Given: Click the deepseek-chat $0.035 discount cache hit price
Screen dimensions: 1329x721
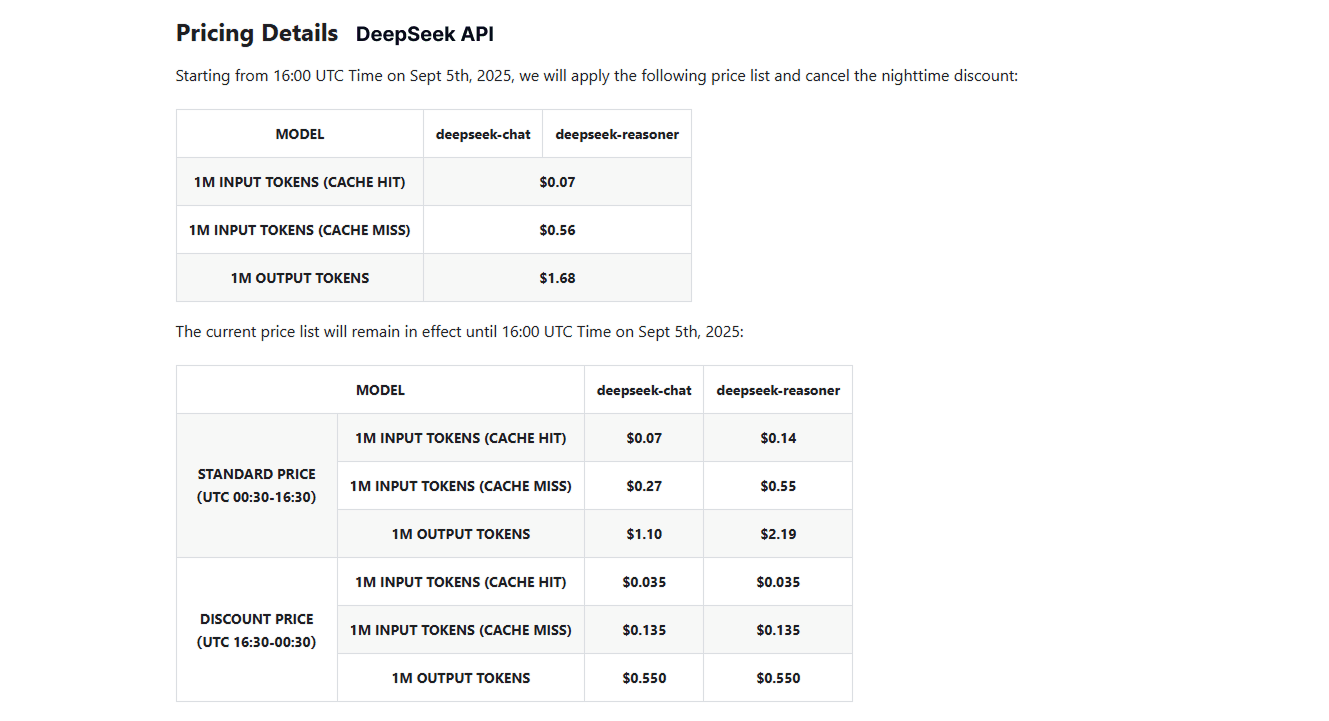Looking at the screenshot, I should pyautogui.click(x=644, y=582).
